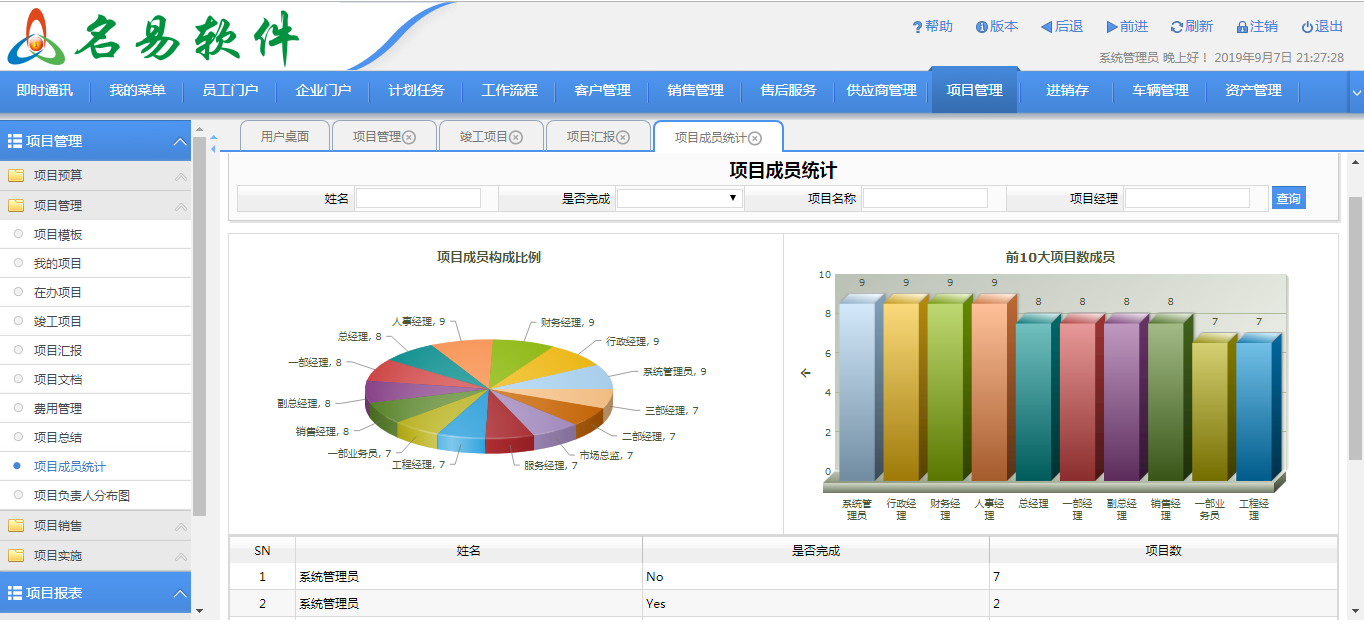Collapse the 项目报表 panel header
This screenshot has width=1364, height=626.
pos(180,593)
